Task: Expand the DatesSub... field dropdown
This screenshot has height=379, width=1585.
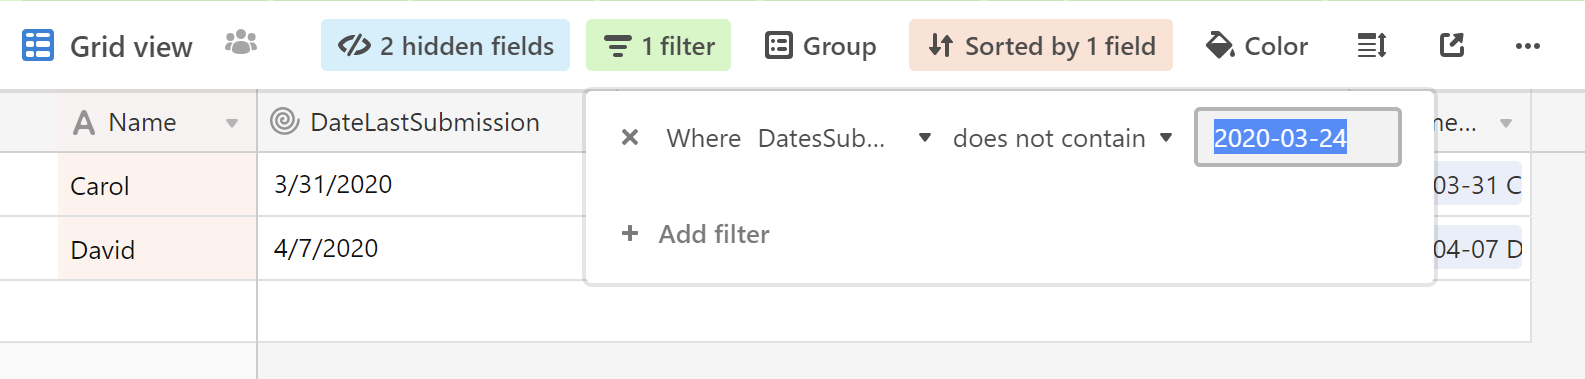Action: tap(845, 138)
